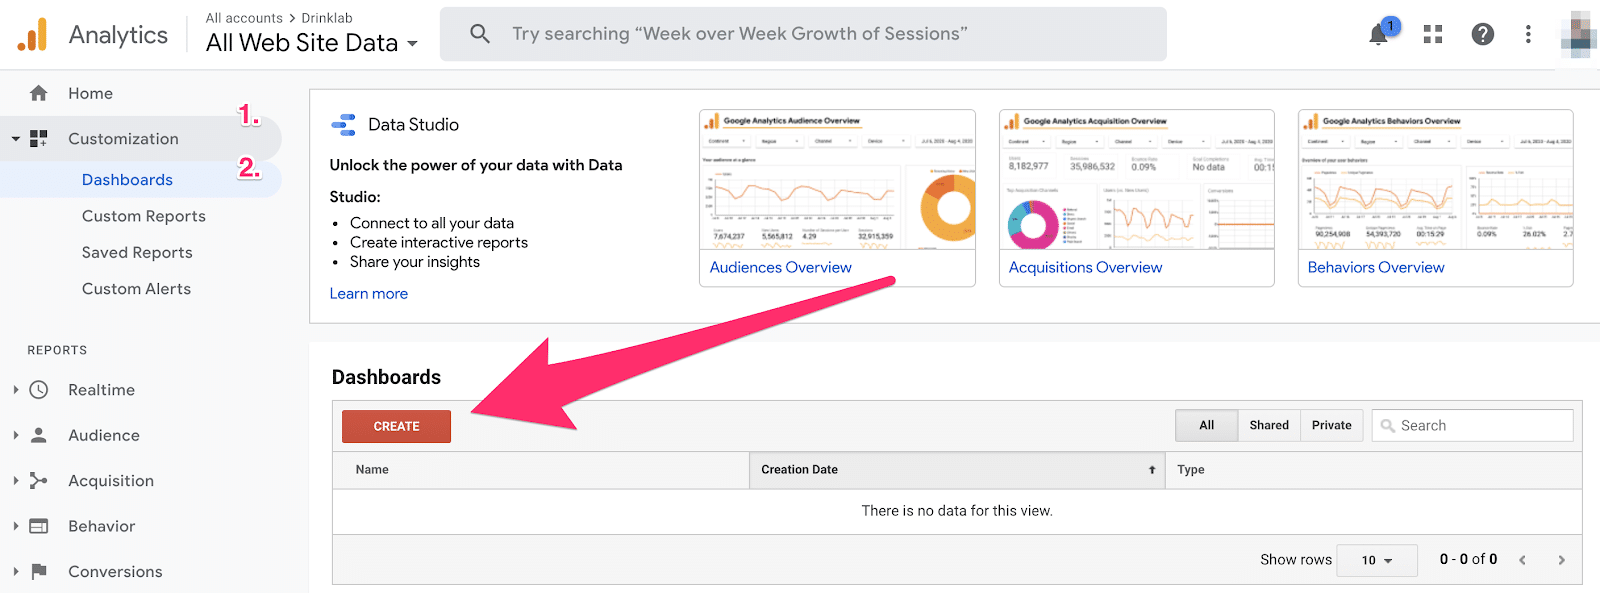The width and height of the screenshot is (1600, 593).
Task: Click the user account avatar
Action: (x=1579, y=34)
